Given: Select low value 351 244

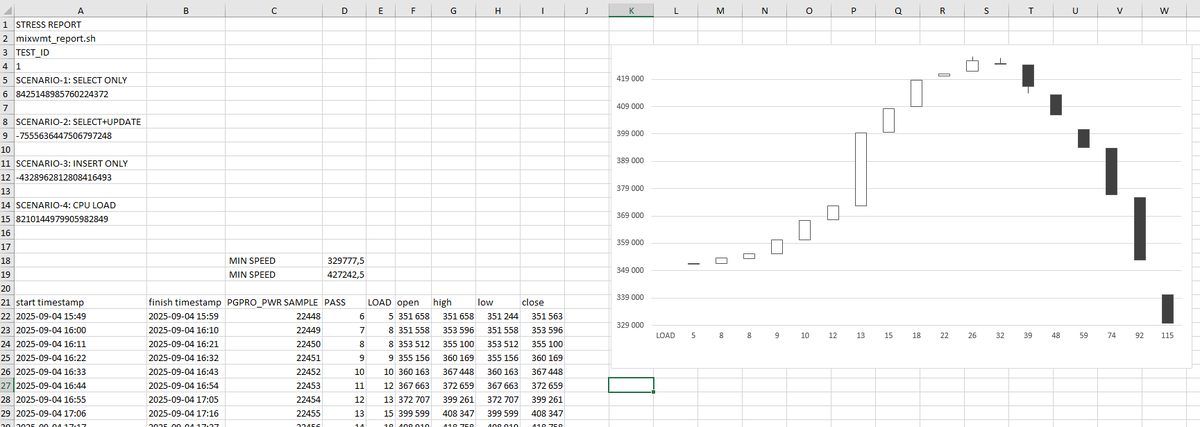Looking at the screenshot, I should tap(498, 316).
